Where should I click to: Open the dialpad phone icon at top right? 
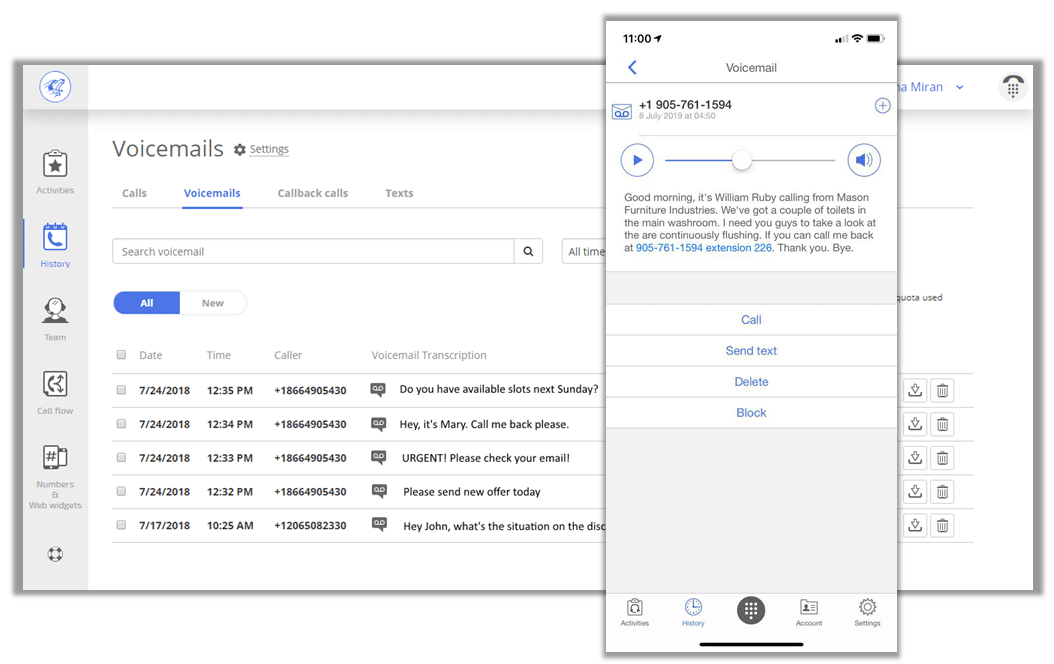coord(1013,87)
